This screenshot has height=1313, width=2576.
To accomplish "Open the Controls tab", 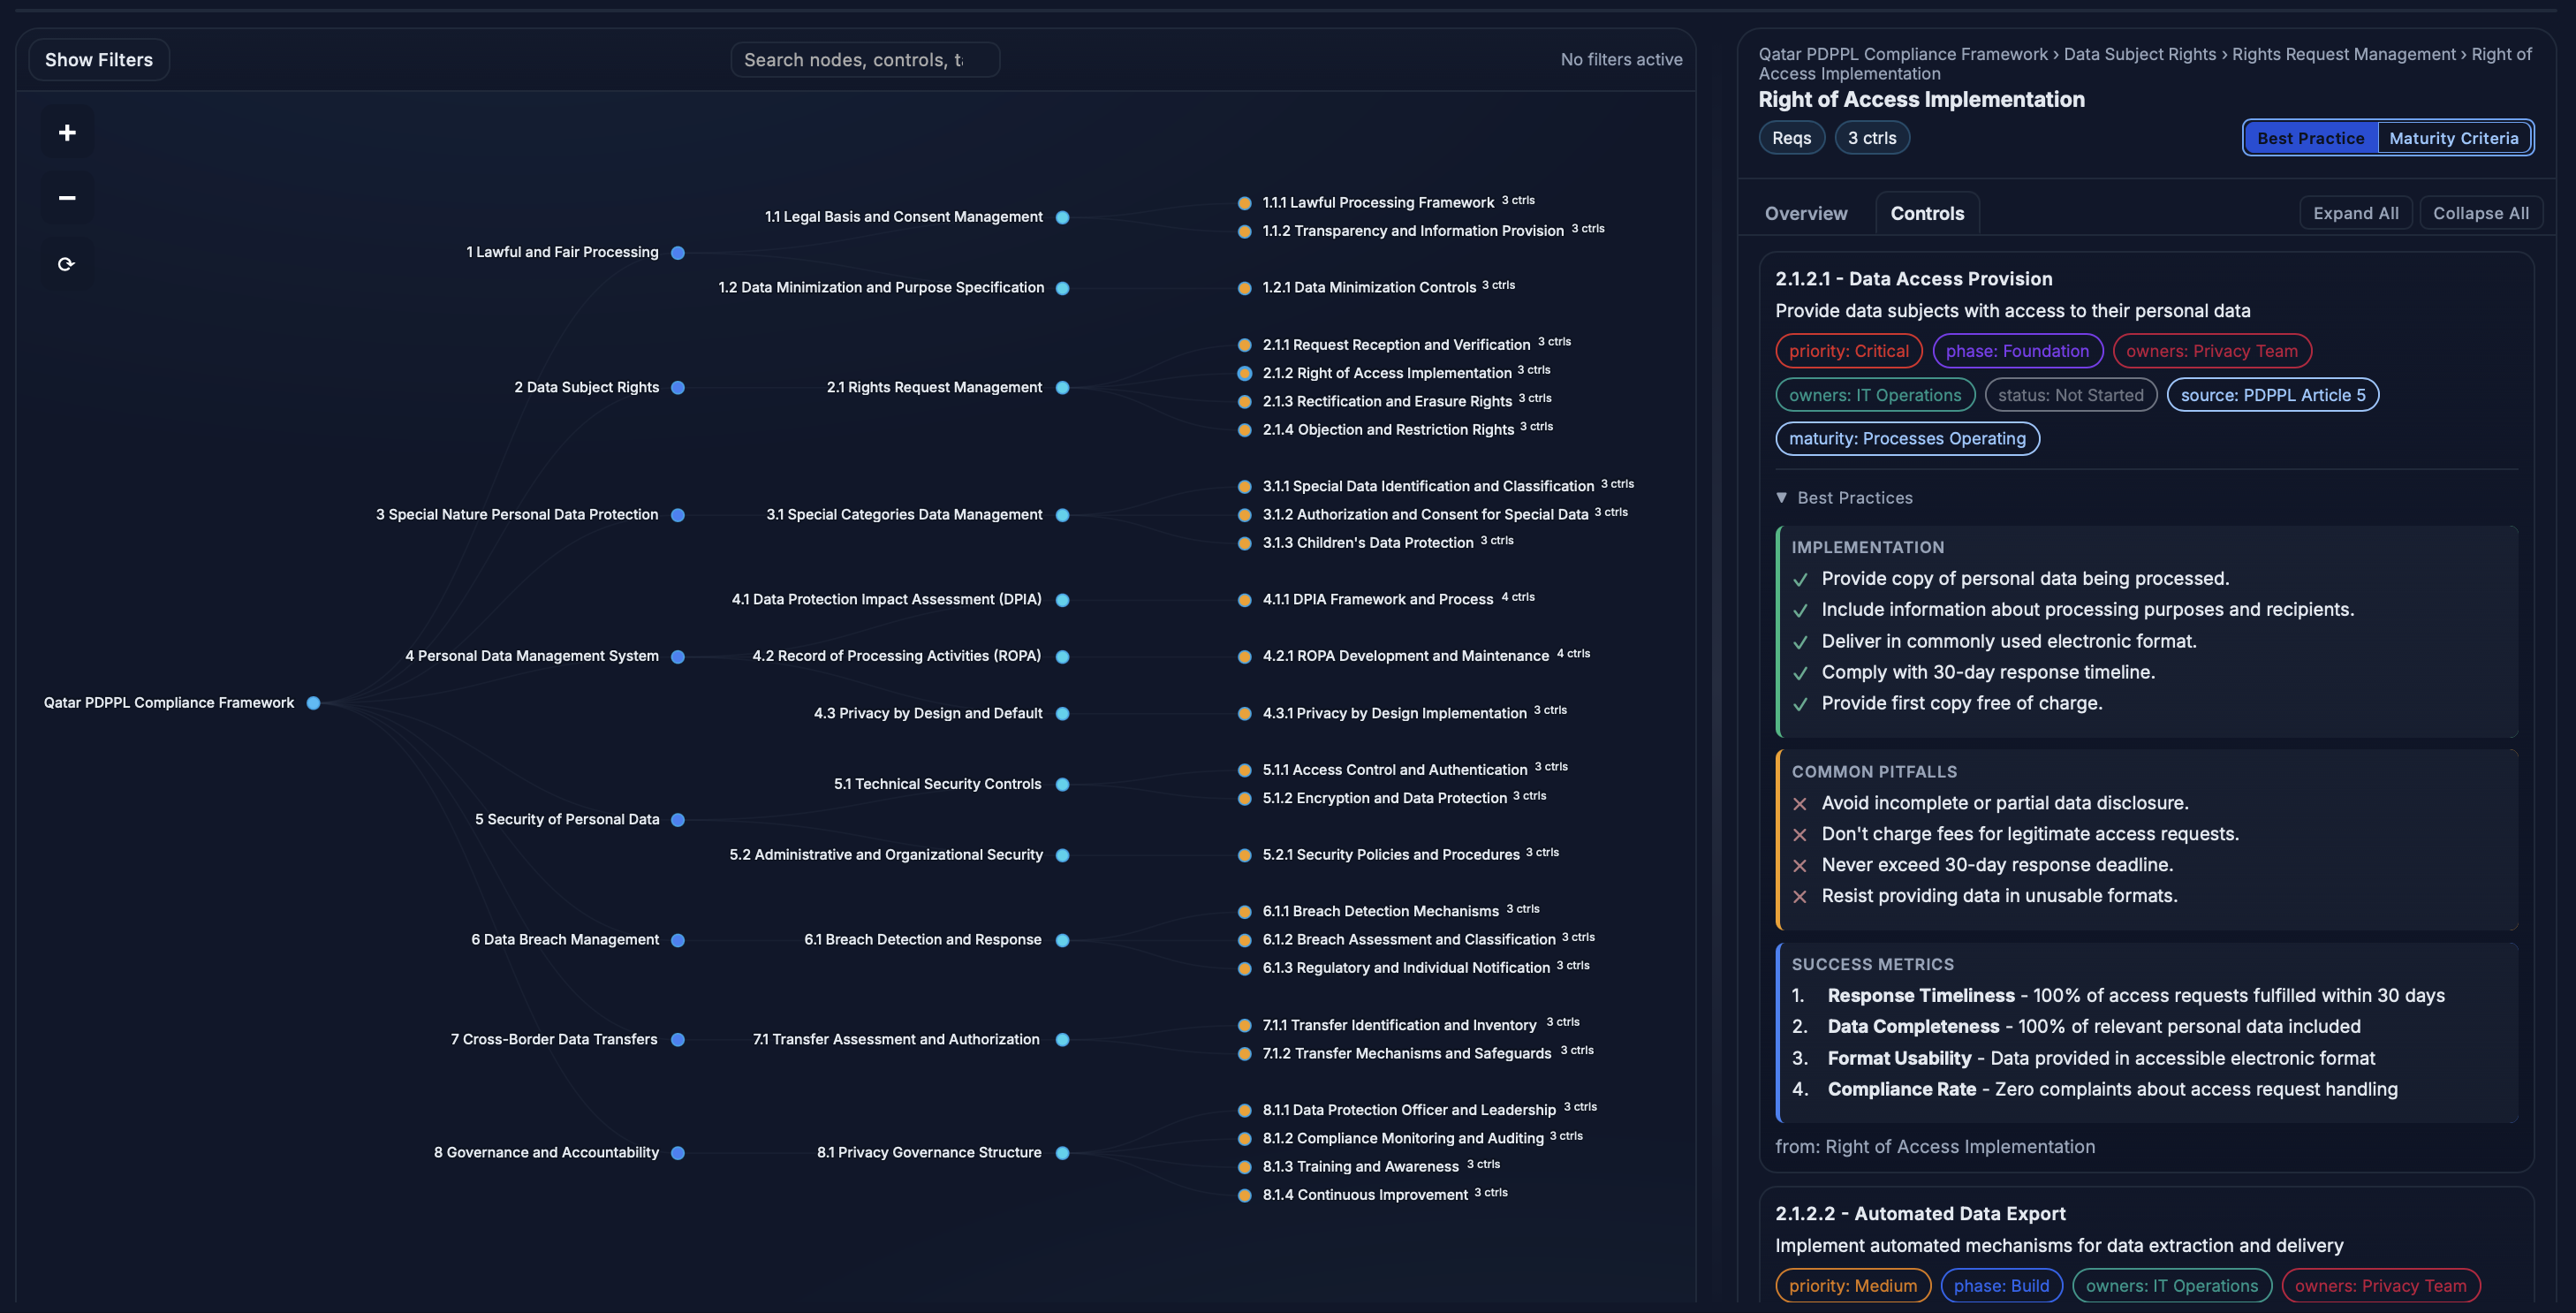I will [1926, 213].
